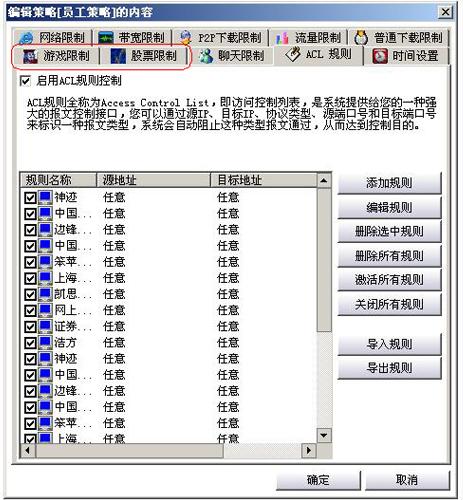Uncheck the 凯思 rule checkbox
Viewport: 463px width, 500px height.
coord(30,295)
